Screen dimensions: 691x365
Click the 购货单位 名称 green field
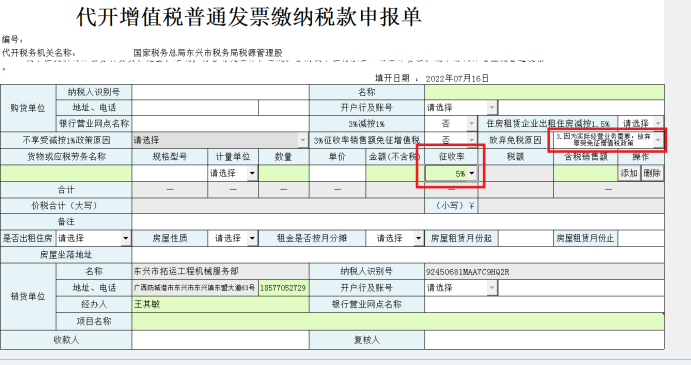pyautogui.click(x=544, y=92)
